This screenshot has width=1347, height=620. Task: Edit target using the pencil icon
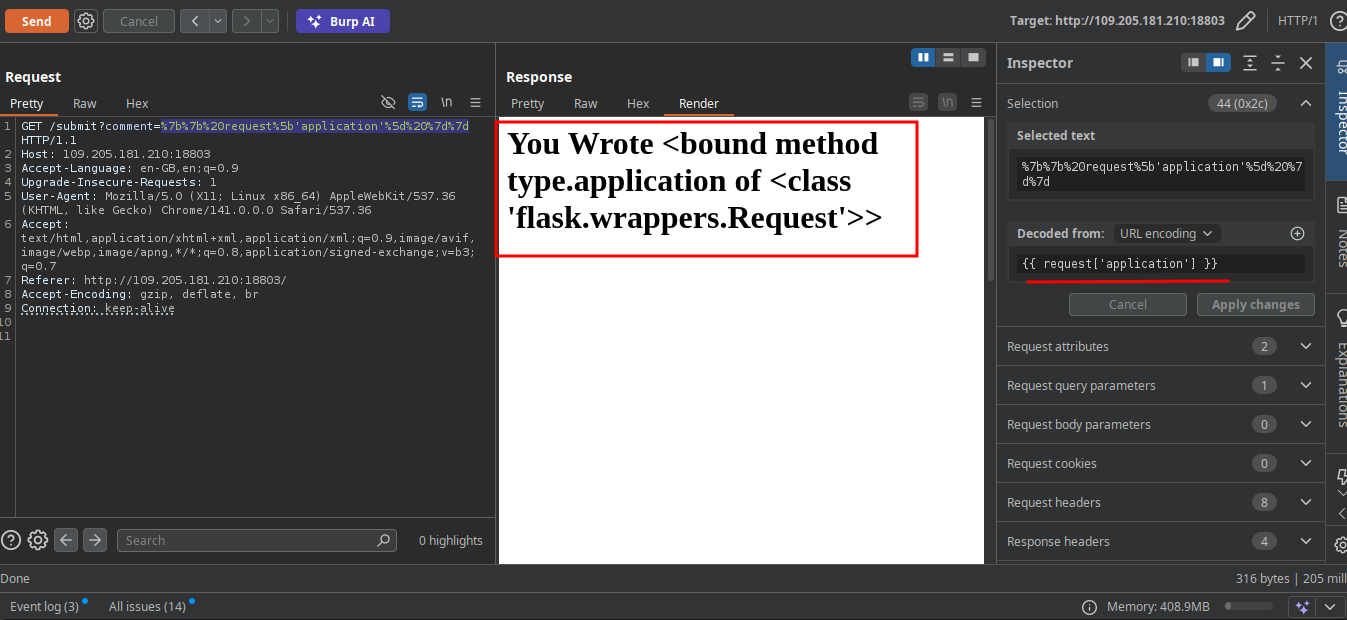1245,21
